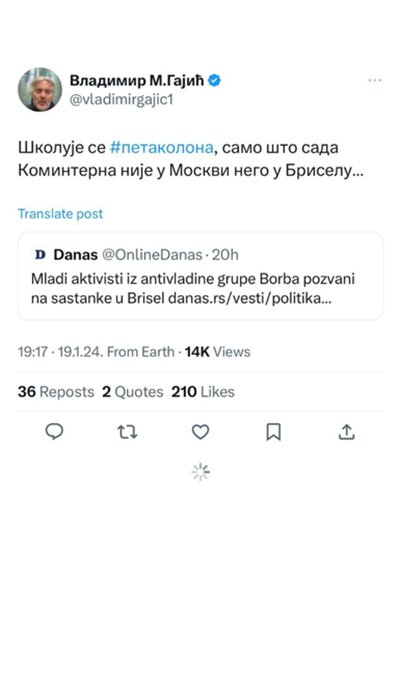The height and width of the screenshot is (700, 393).
Task: Bookmark this post
Action: click(x=273, y=432)
